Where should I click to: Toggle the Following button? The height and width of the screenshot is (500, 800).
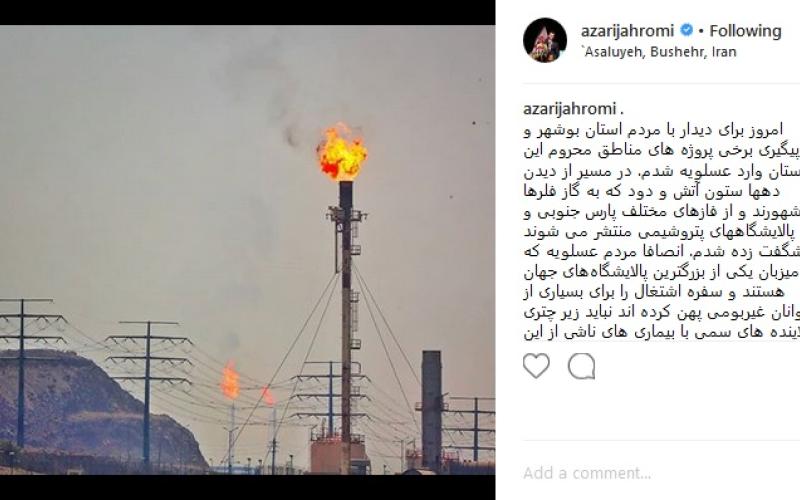[745, 31]
